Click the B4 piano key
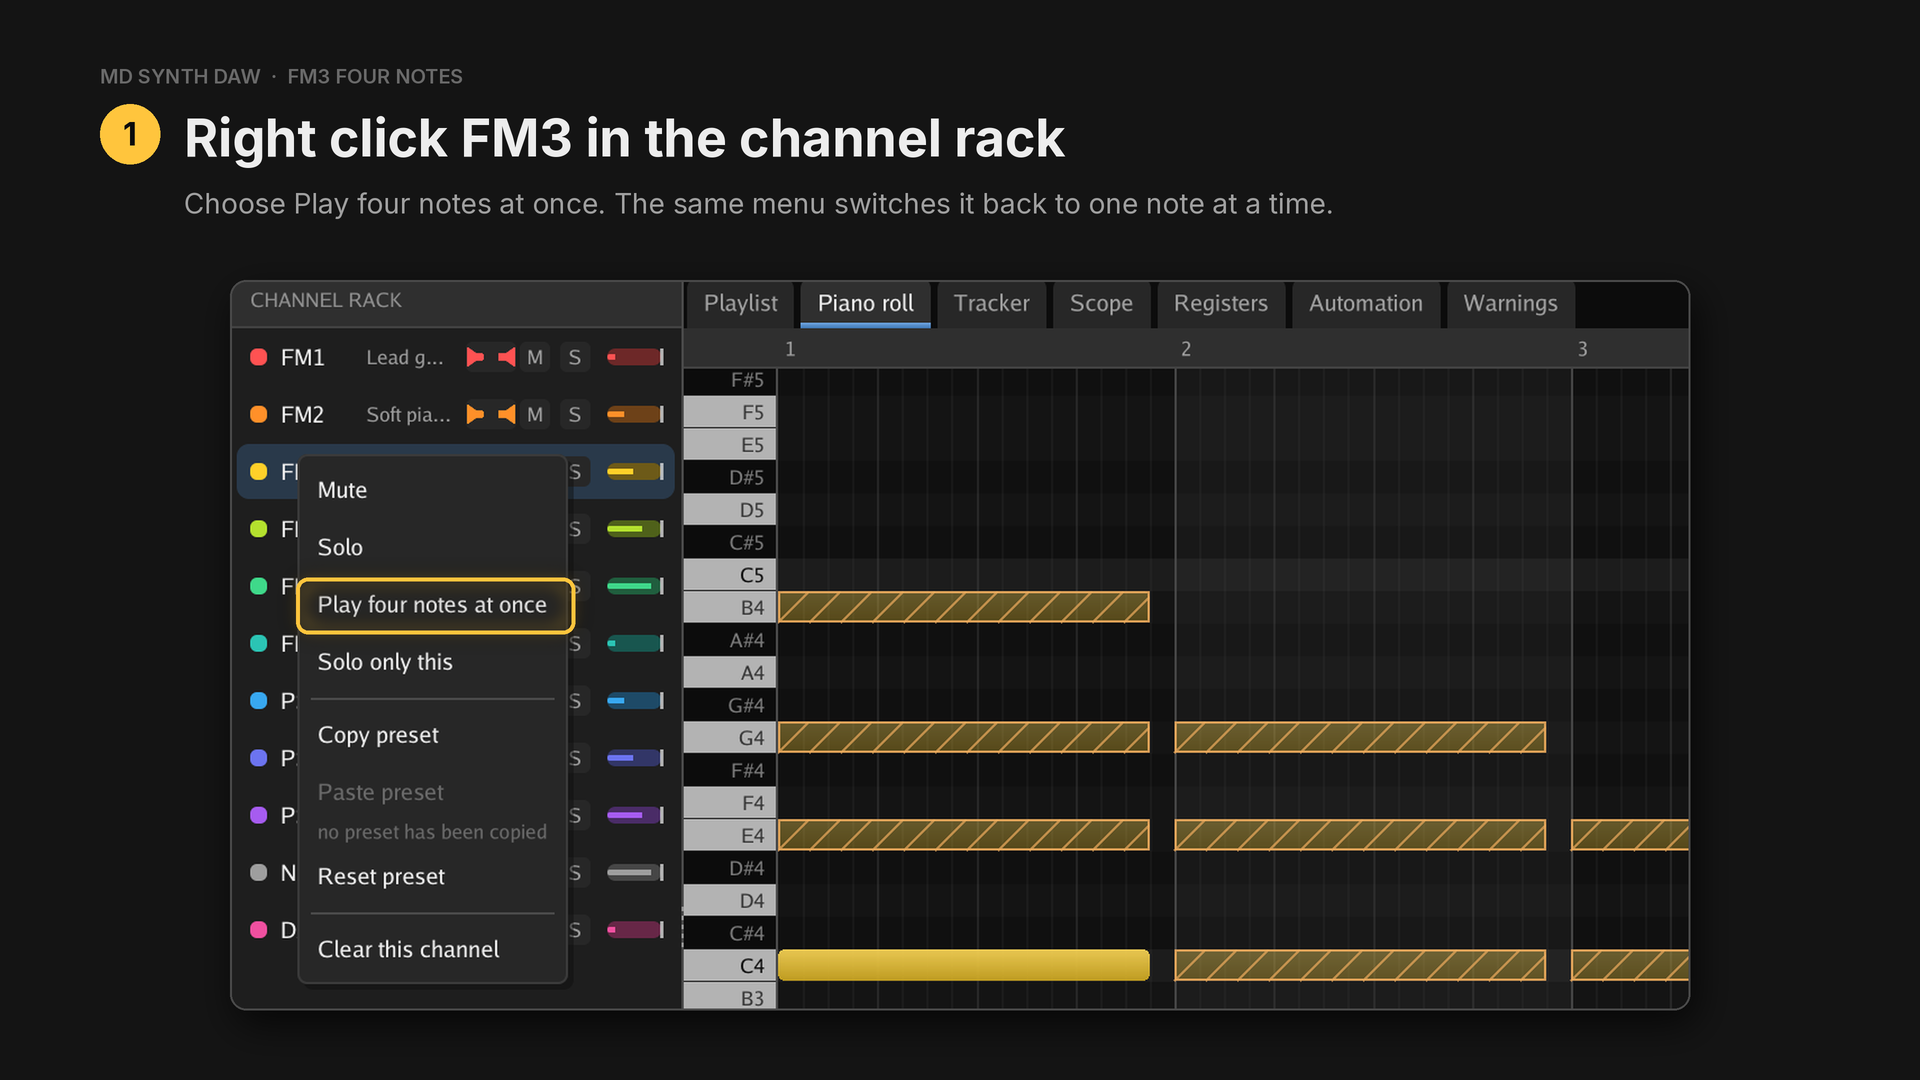Screen dimensions: 1920x1080 [x=730, y=607]
